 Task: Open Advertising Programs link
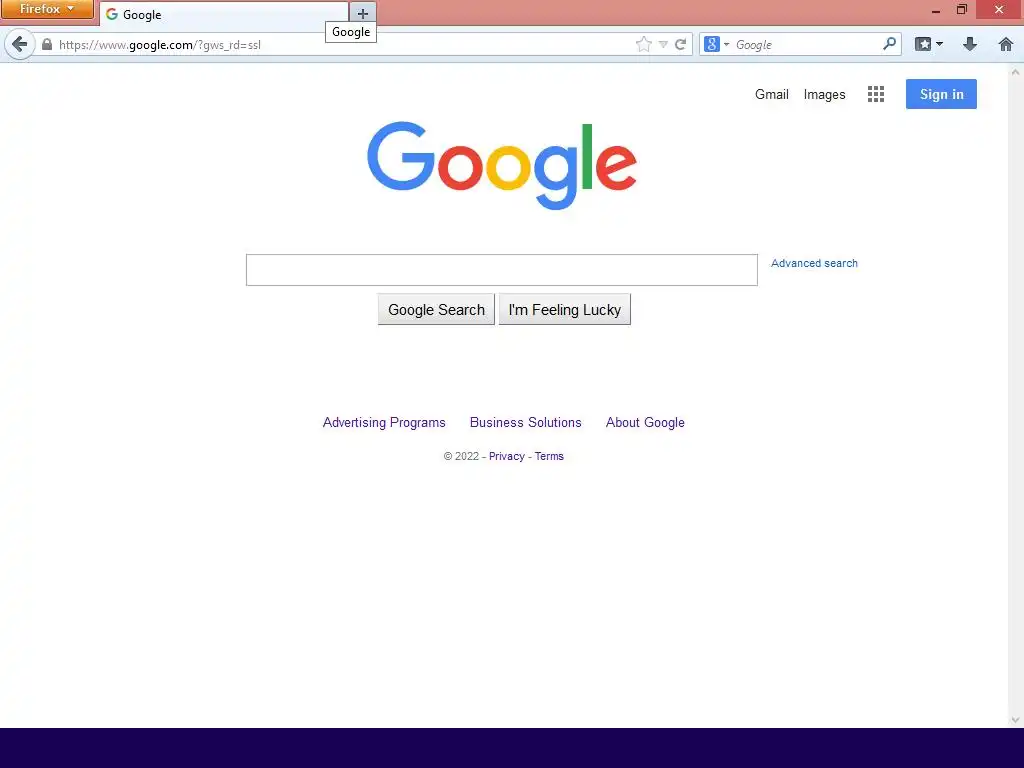[384, 423]
